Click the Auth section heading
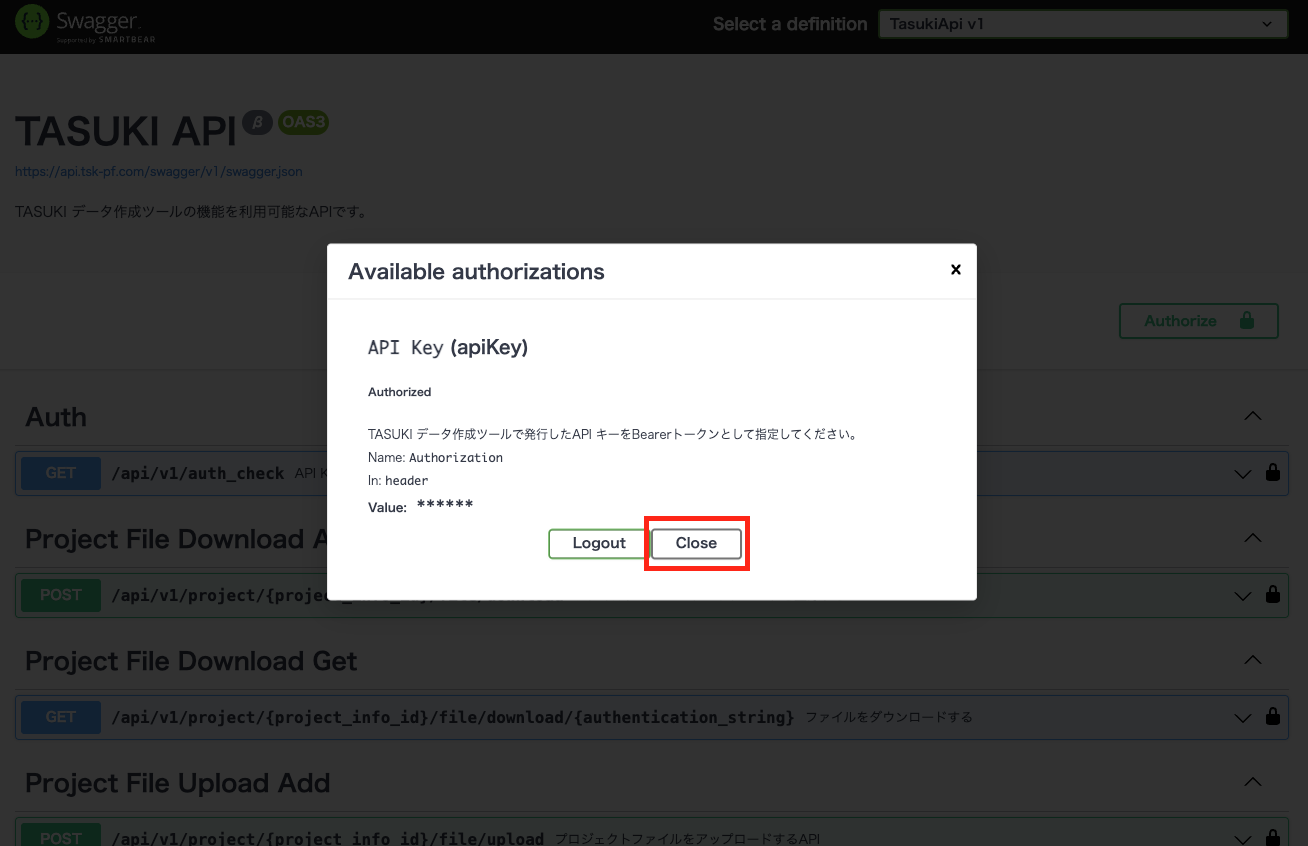 click(56, 417)
